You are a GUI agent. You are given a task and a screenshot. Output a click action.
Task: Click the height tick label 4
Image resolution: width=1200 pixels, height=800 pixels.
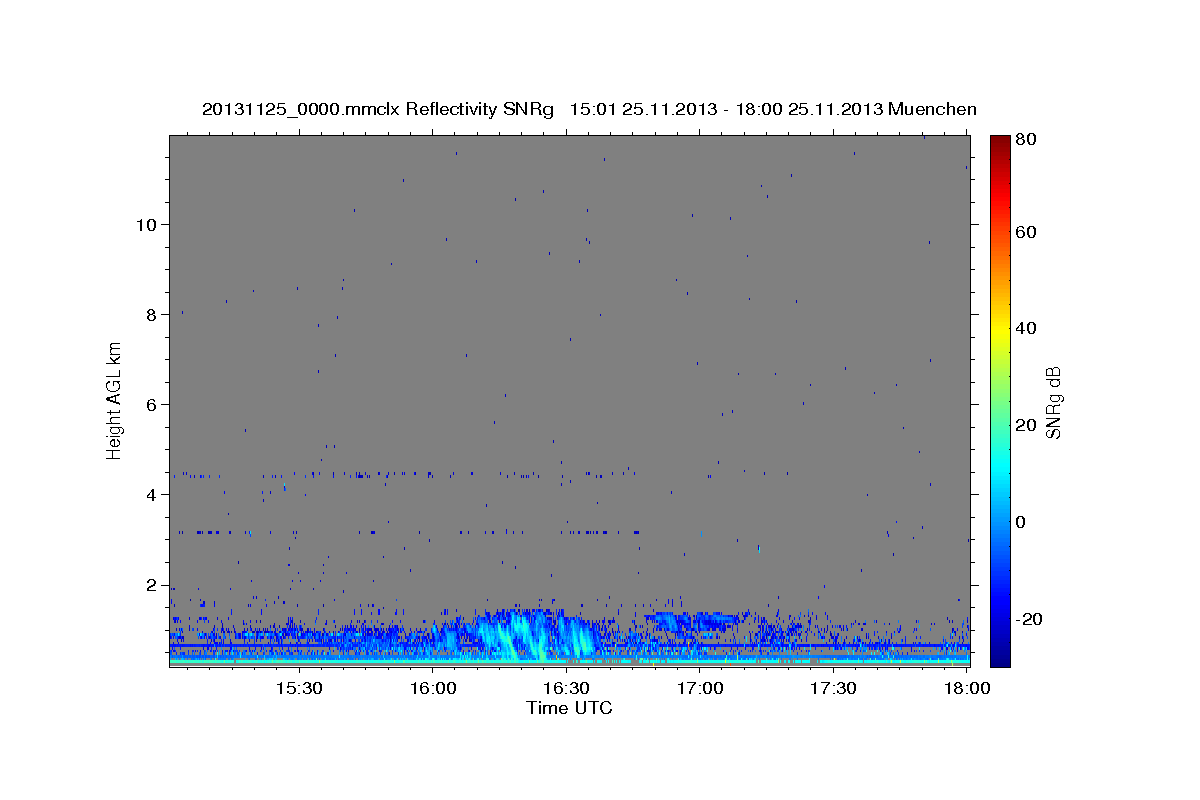click(151, 494)
